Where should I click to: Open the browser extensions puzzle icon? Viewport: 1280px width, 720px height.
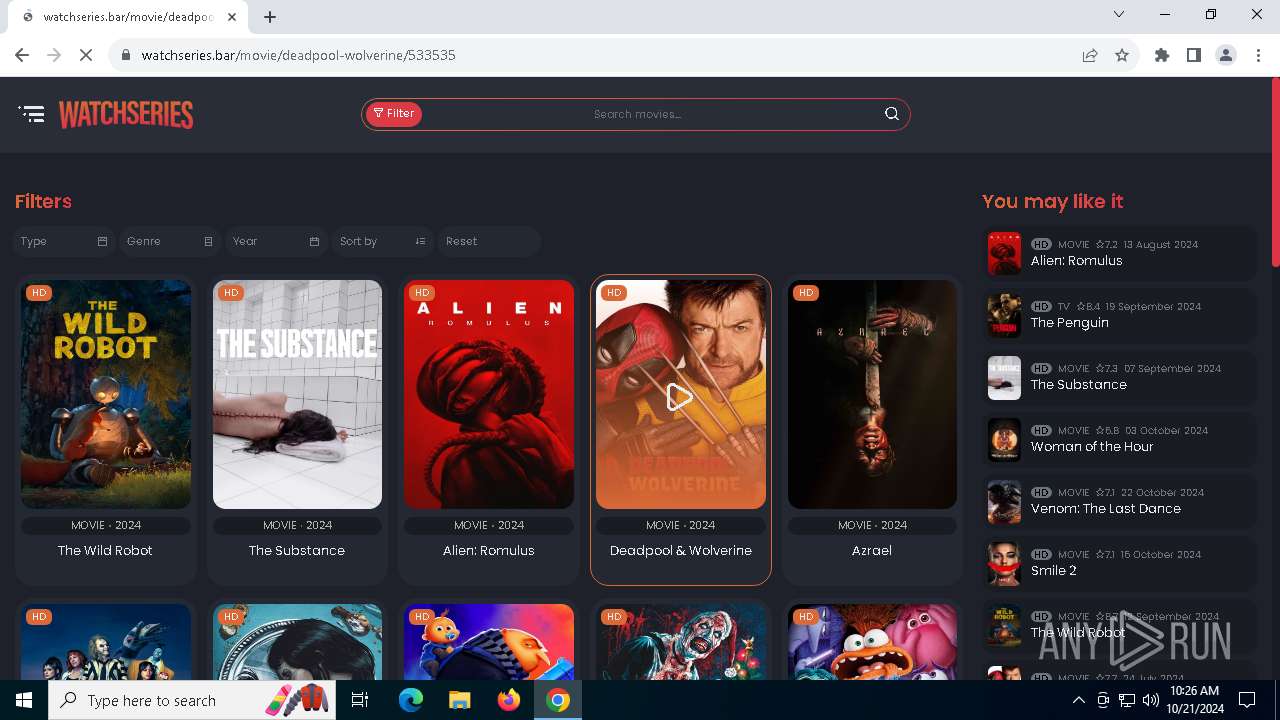[x=1162, y=55]
